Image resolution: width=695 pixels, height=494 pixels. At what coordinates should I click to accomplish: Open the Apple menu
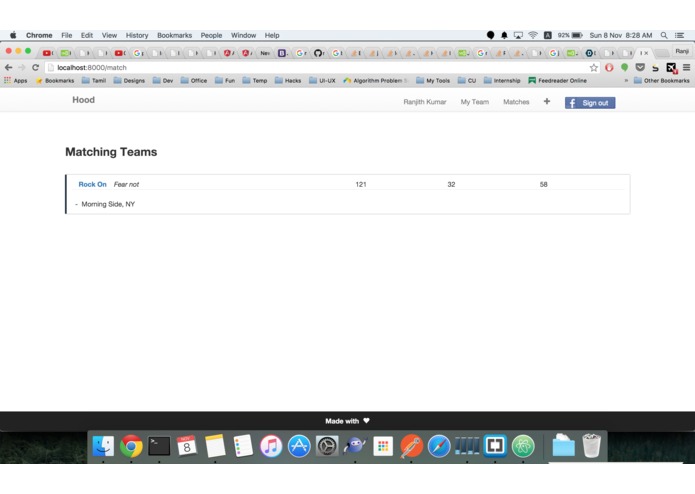coord(13,35)
